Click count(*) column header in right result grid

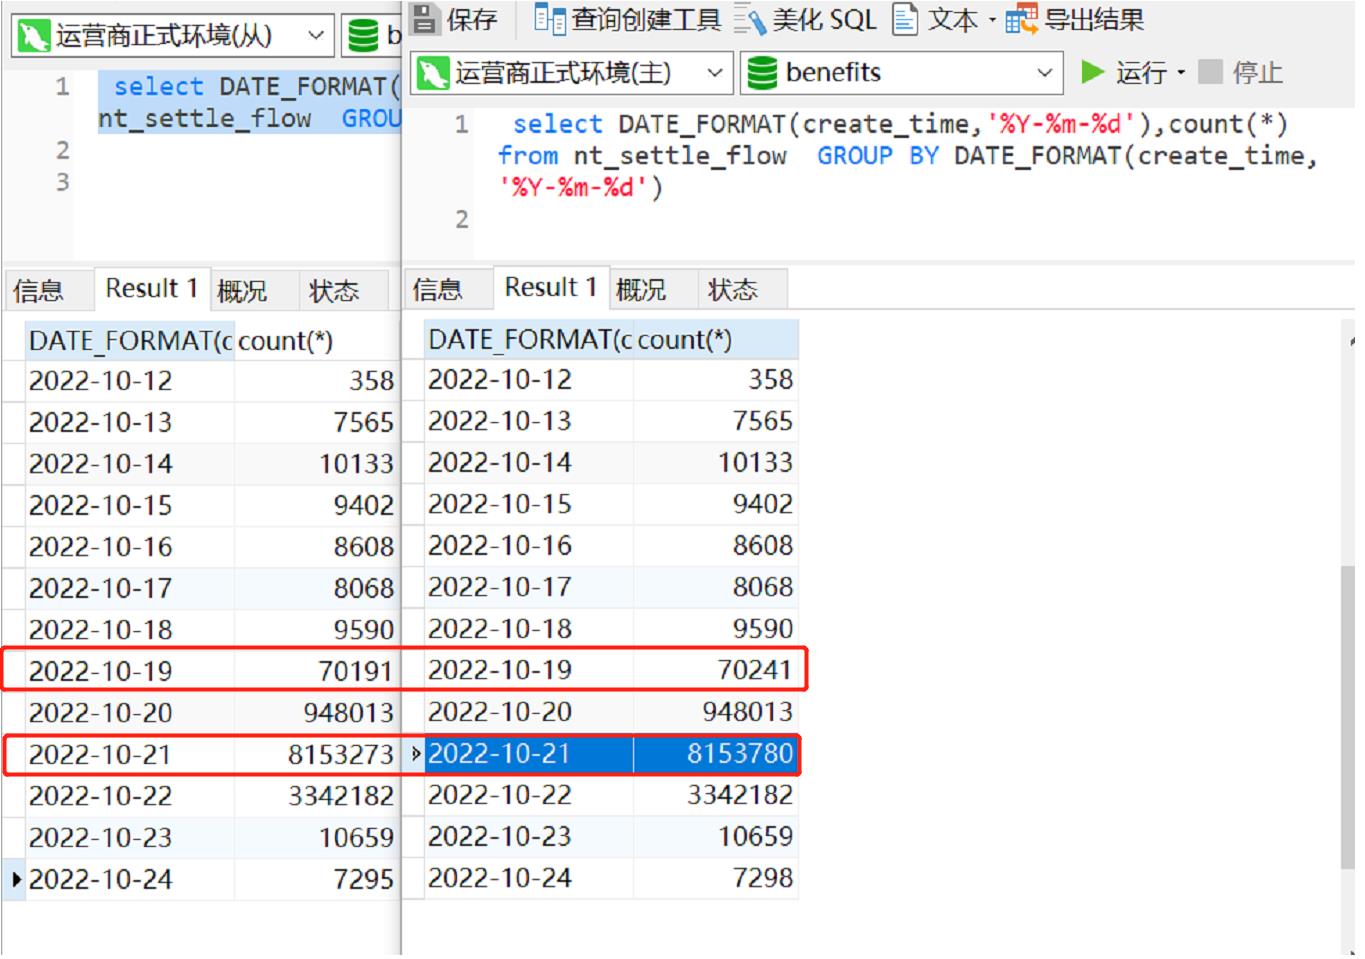pos(716,340)
